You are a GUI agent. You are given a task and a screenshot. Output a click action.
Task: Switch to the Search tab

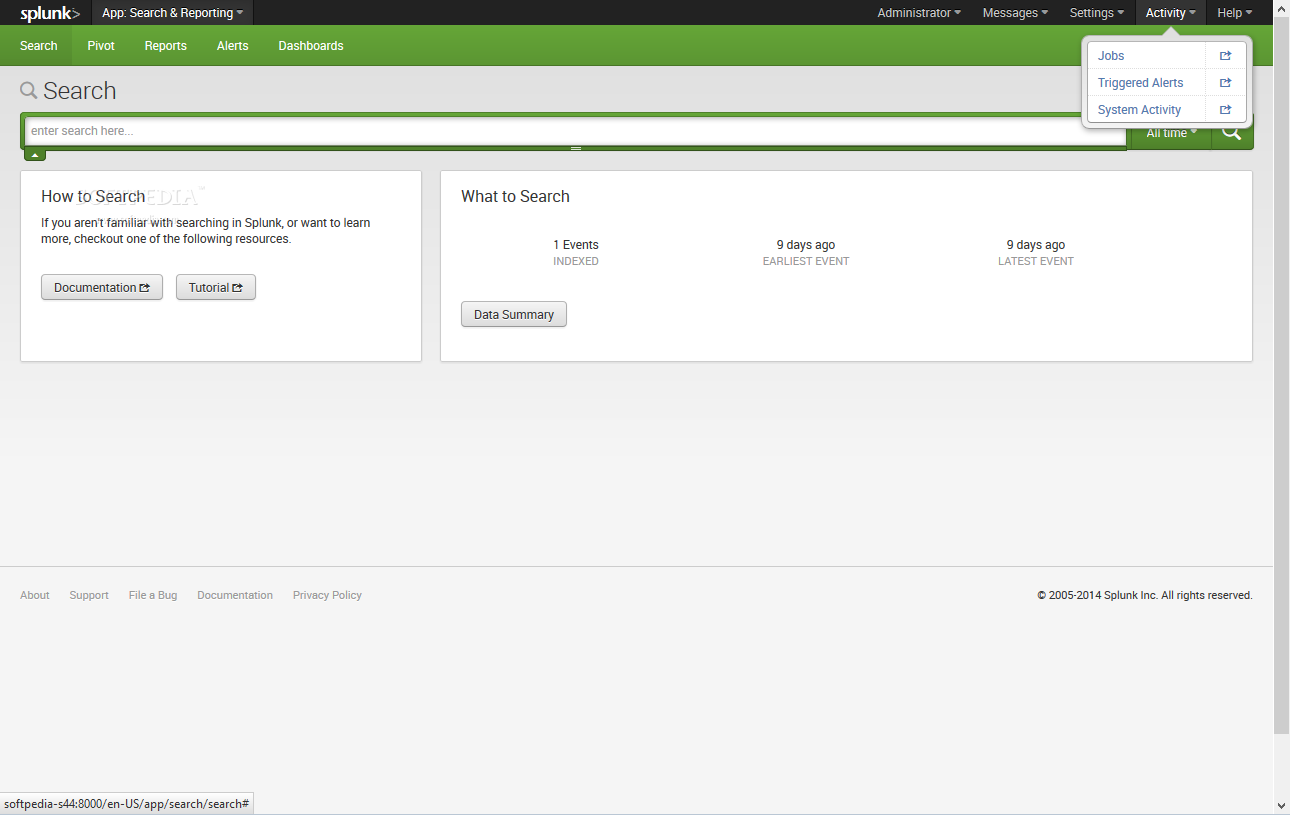[39, 46]
